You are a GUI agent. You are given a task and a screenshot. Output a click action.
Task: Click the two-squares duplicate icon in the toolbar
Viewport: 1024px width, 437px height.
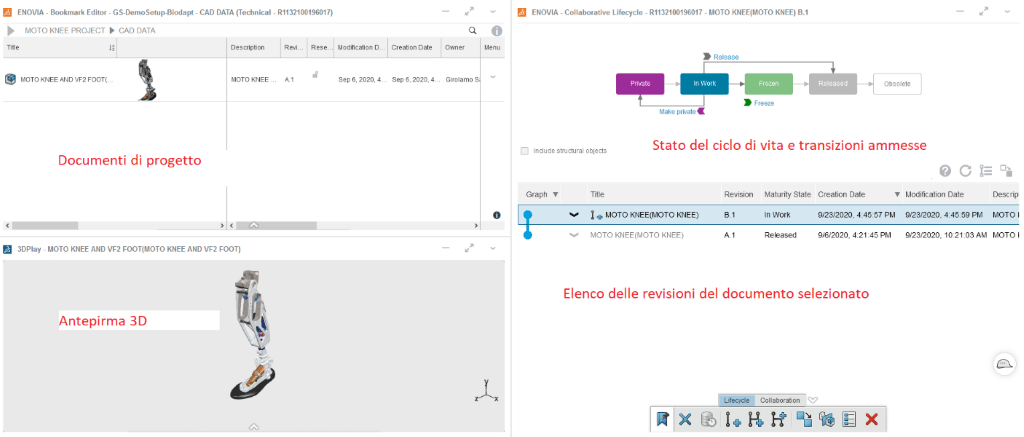coord(805,419)
